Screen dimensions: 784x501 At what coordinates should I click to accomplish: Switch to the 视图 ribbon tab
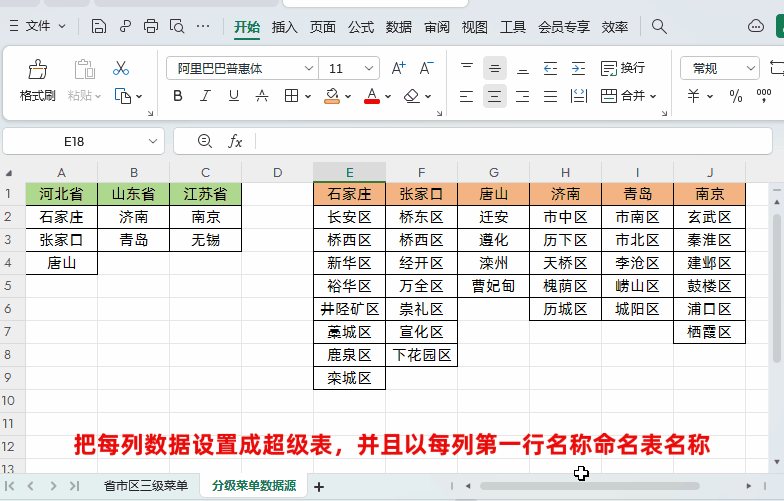click(474, 26)
